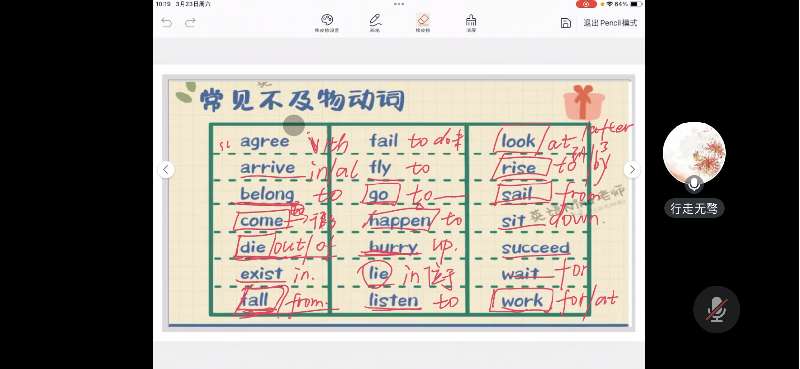Tap the slide title heading
Image resolution: width=800 pixels, height=369 pixels.
coord(302,100)
